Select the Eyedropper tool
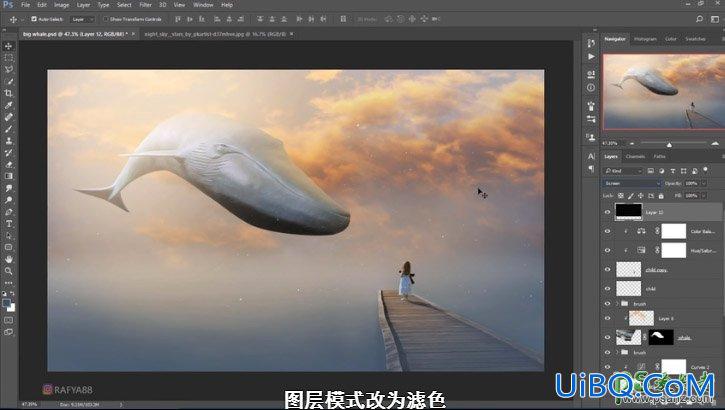Screen dimensions: 725x410 (x=8, y=105)
